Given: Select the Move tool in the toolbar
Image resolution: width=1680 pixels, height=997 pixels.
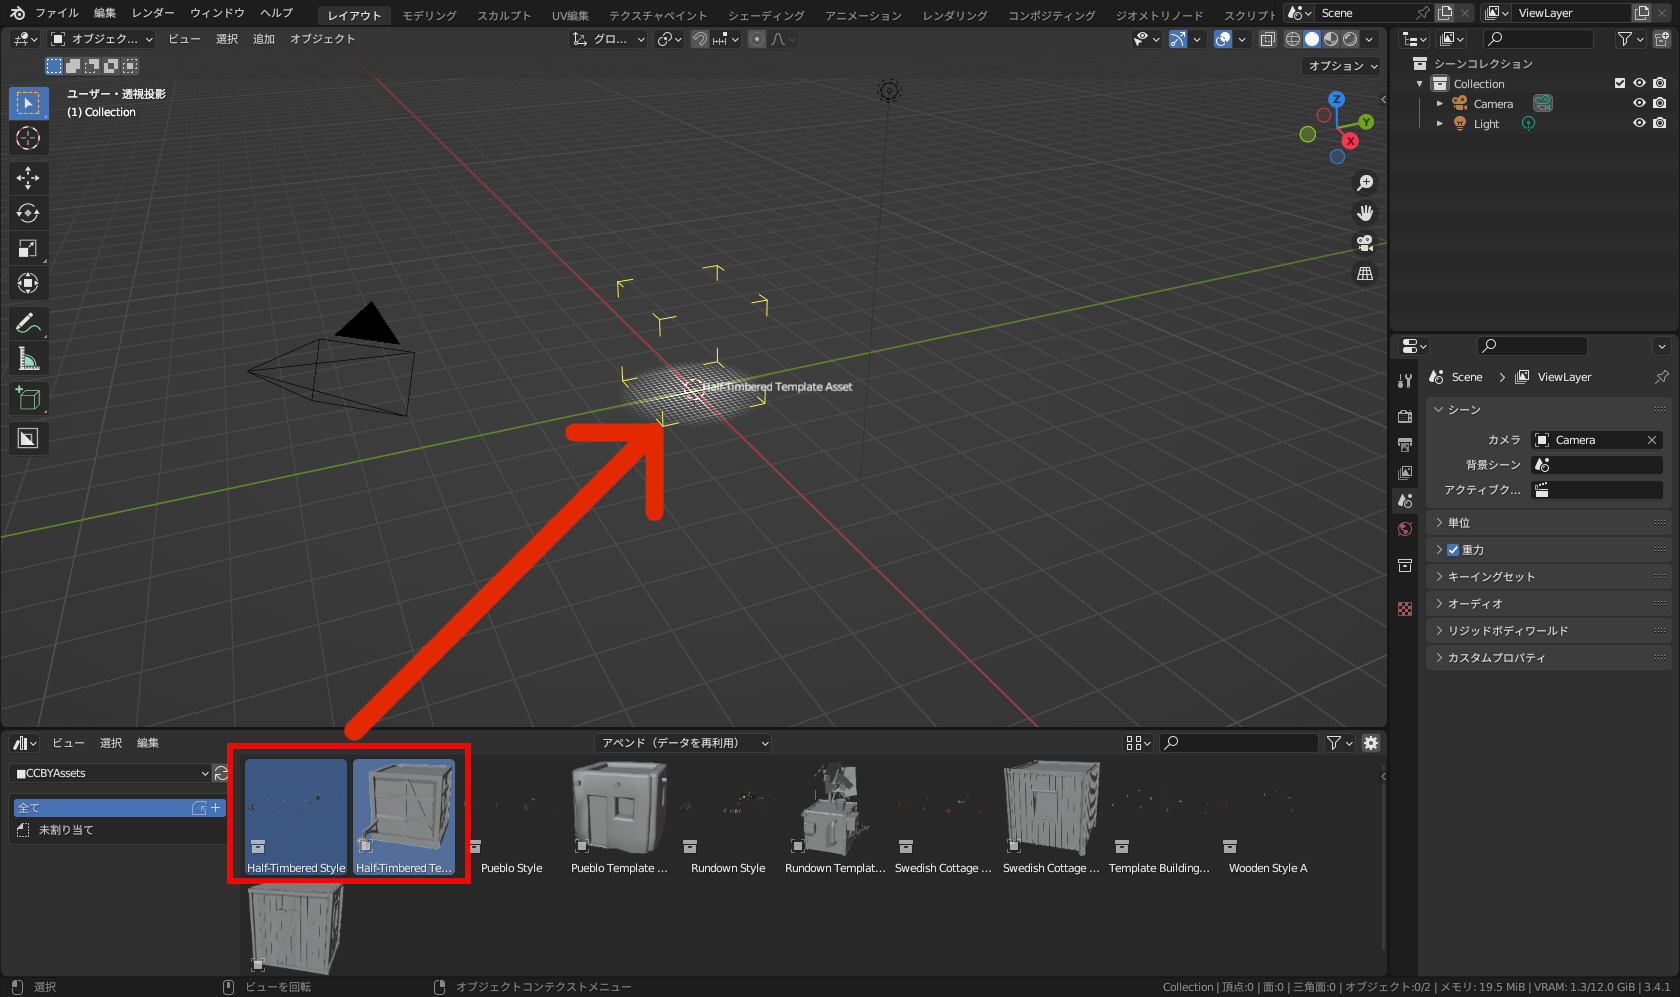Looking at the screenshot, I should pos(28,178).
